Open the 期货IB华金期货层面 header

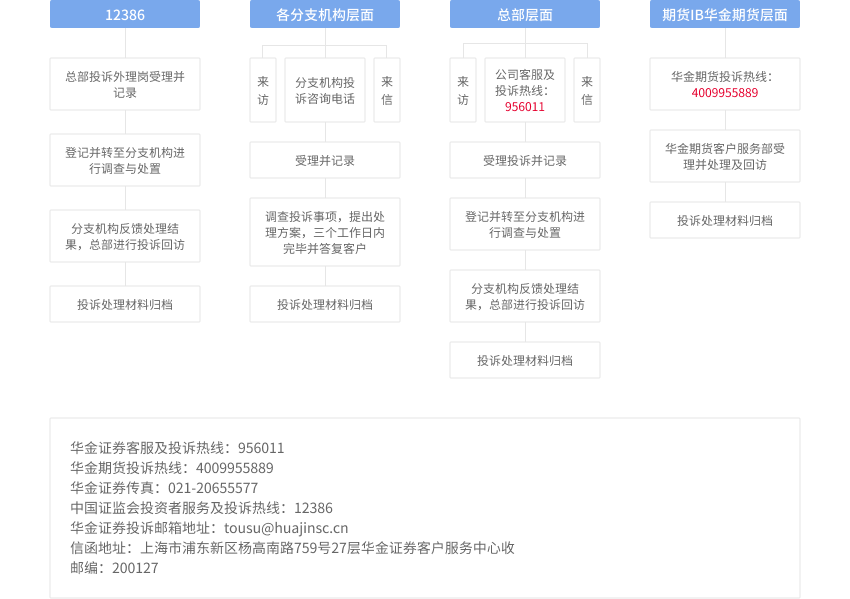point(725,14)
